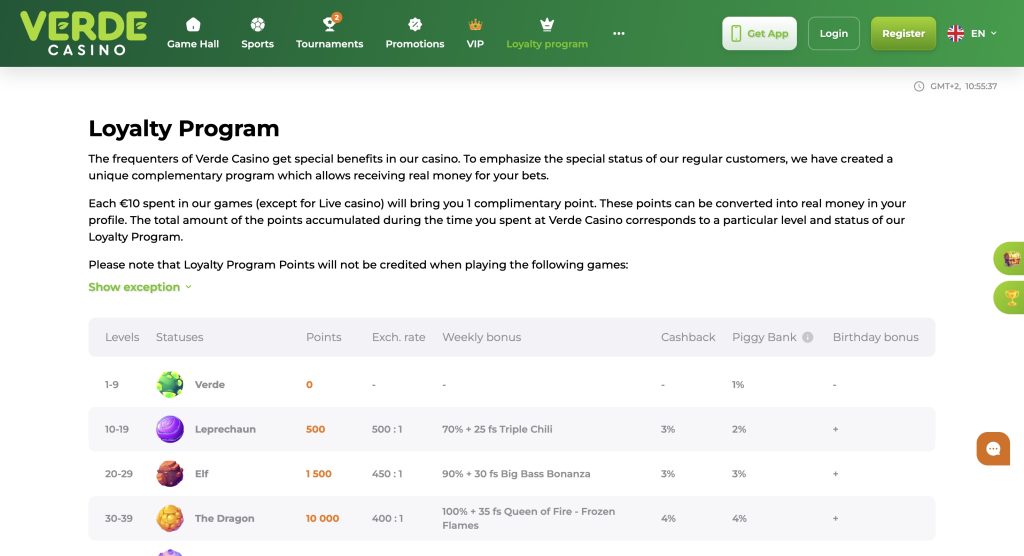Click the Piggy Bank info icon
This screenshot has height=556, width=1024.
click(808, 337)
